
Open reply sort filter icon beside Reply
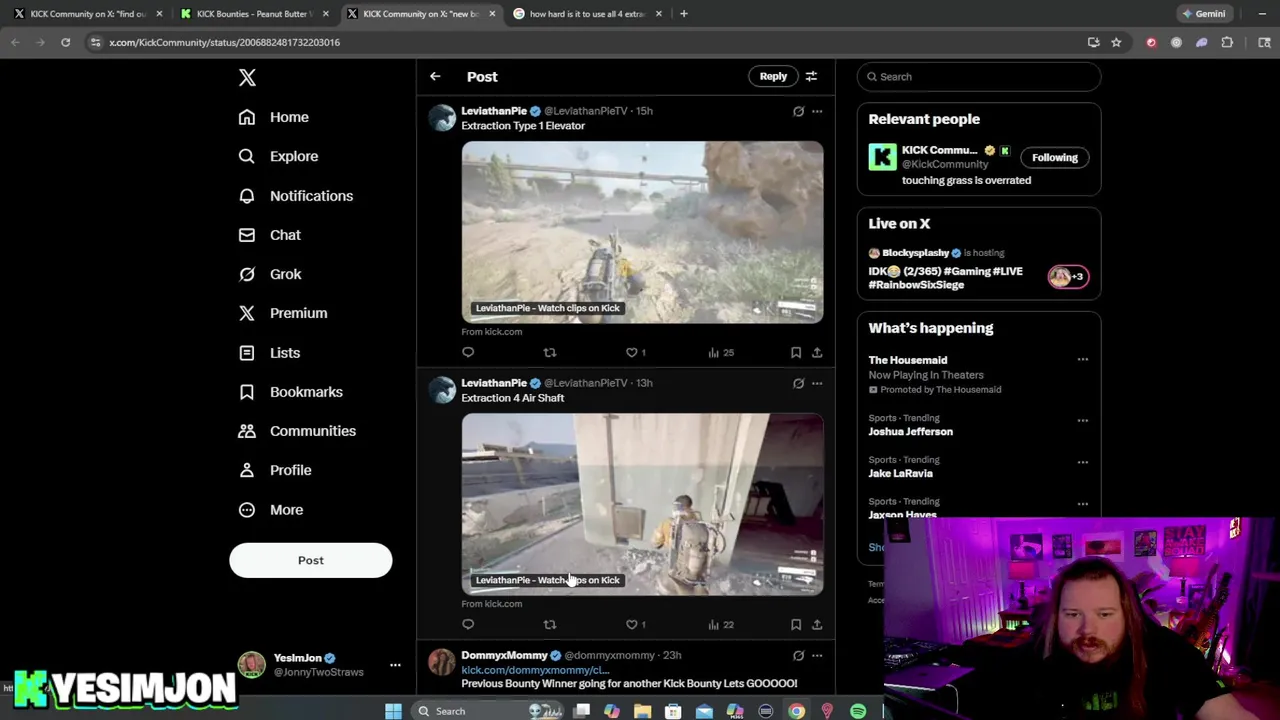811,76
